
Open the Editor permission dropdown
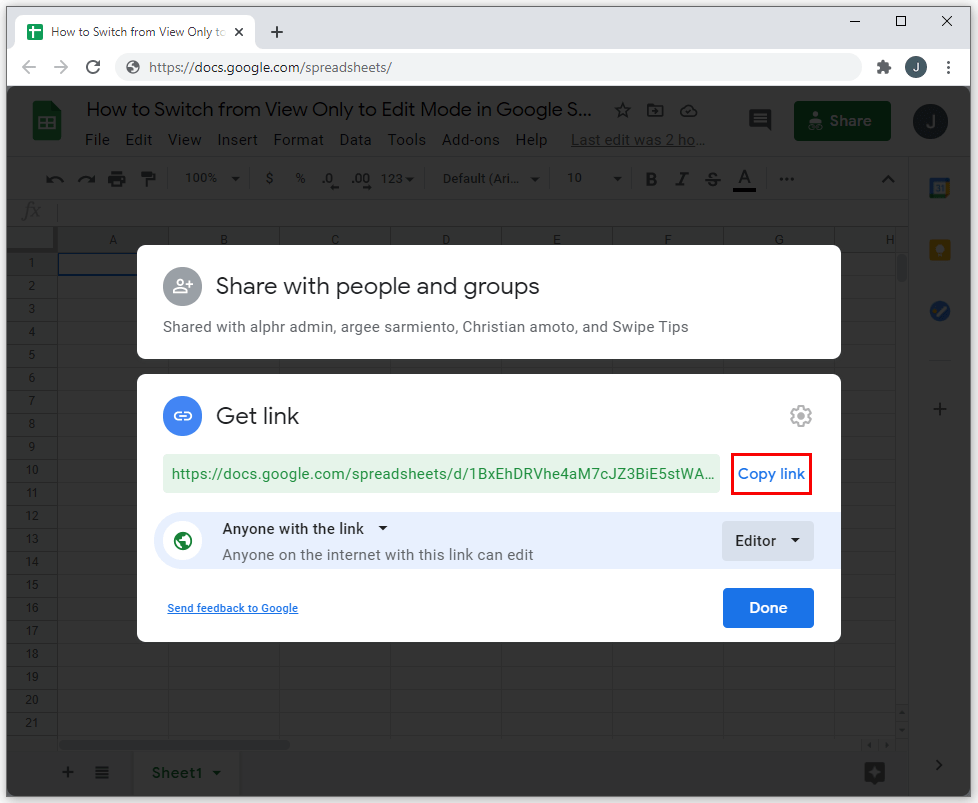coord(767,541)
